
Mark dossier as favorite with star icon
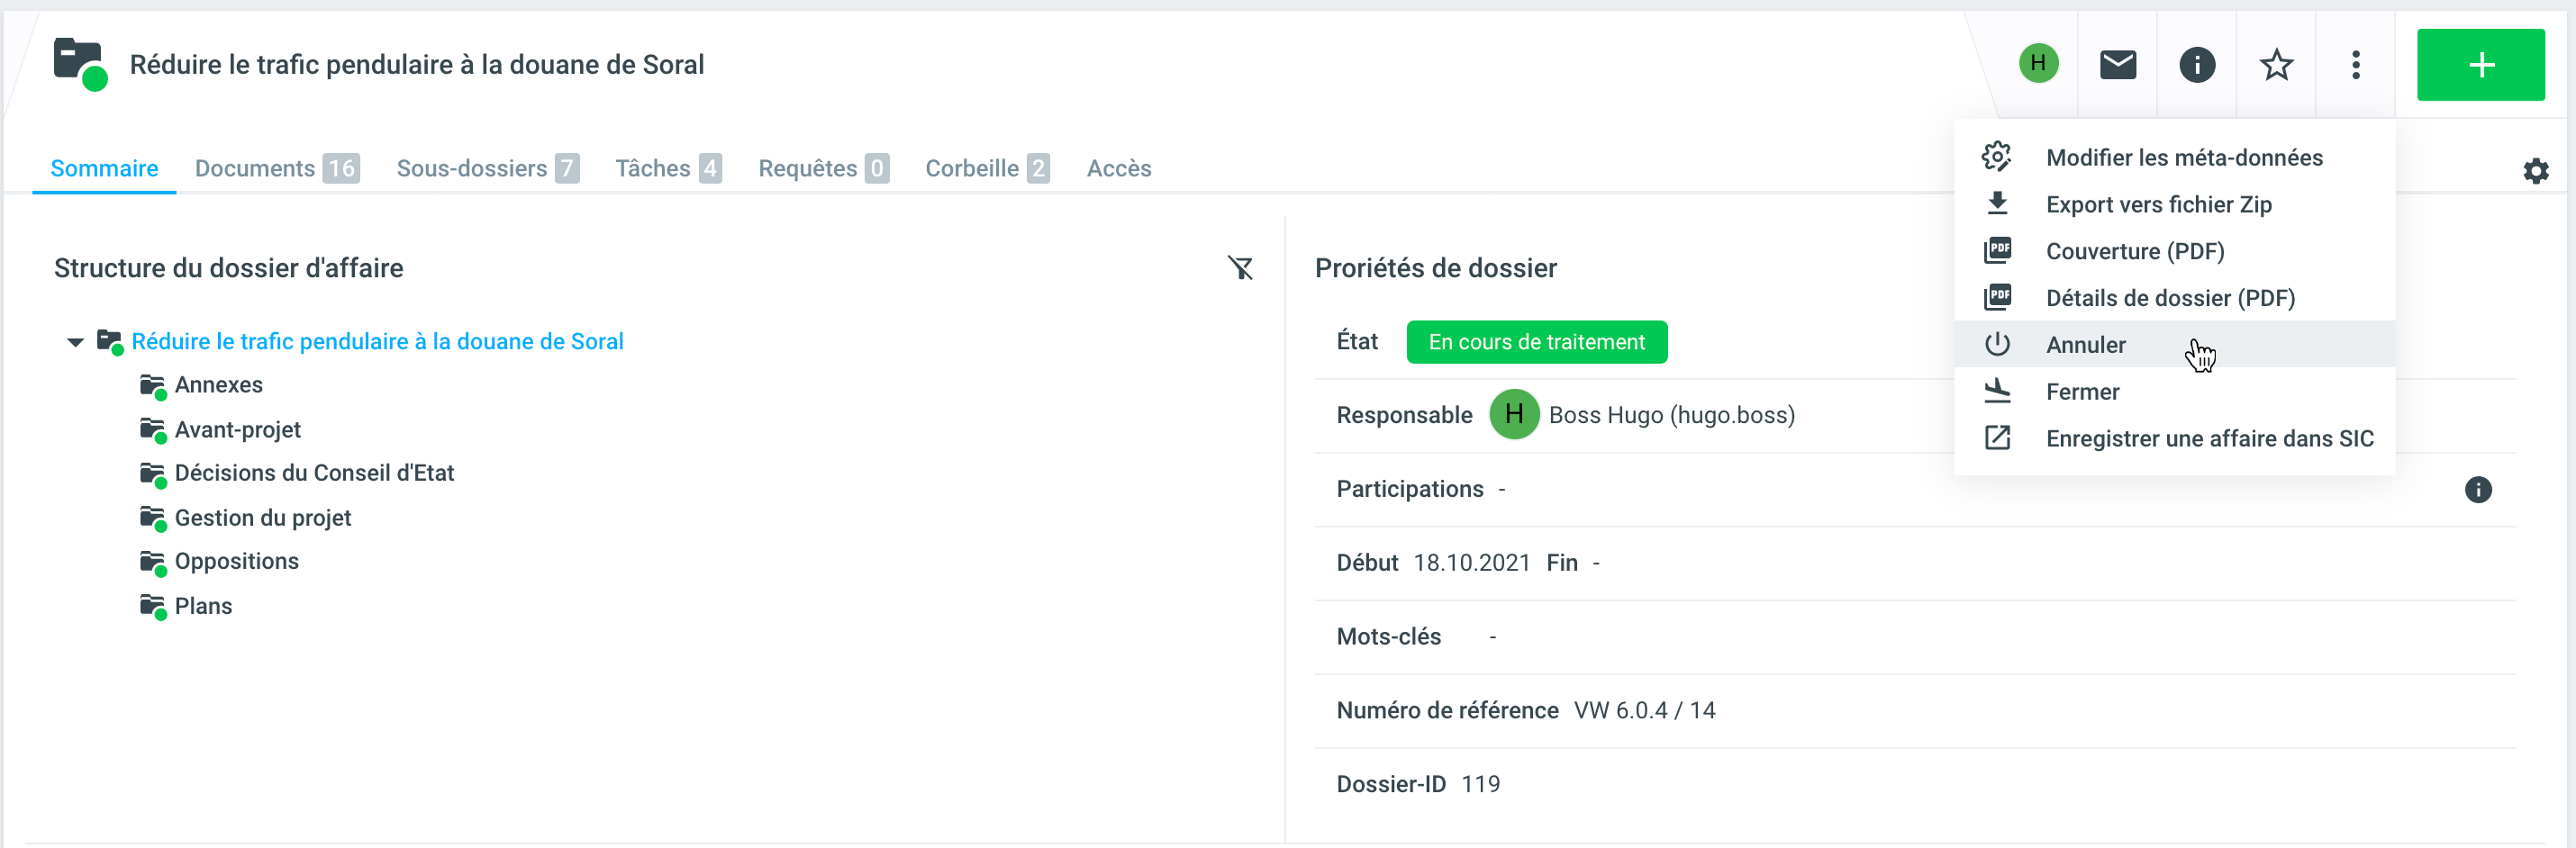click(x=2276, y=65)
